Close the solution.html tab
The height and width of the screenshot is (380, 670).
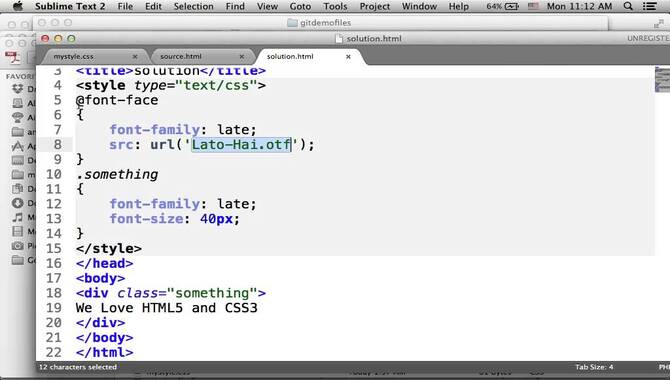pos(348,56)
